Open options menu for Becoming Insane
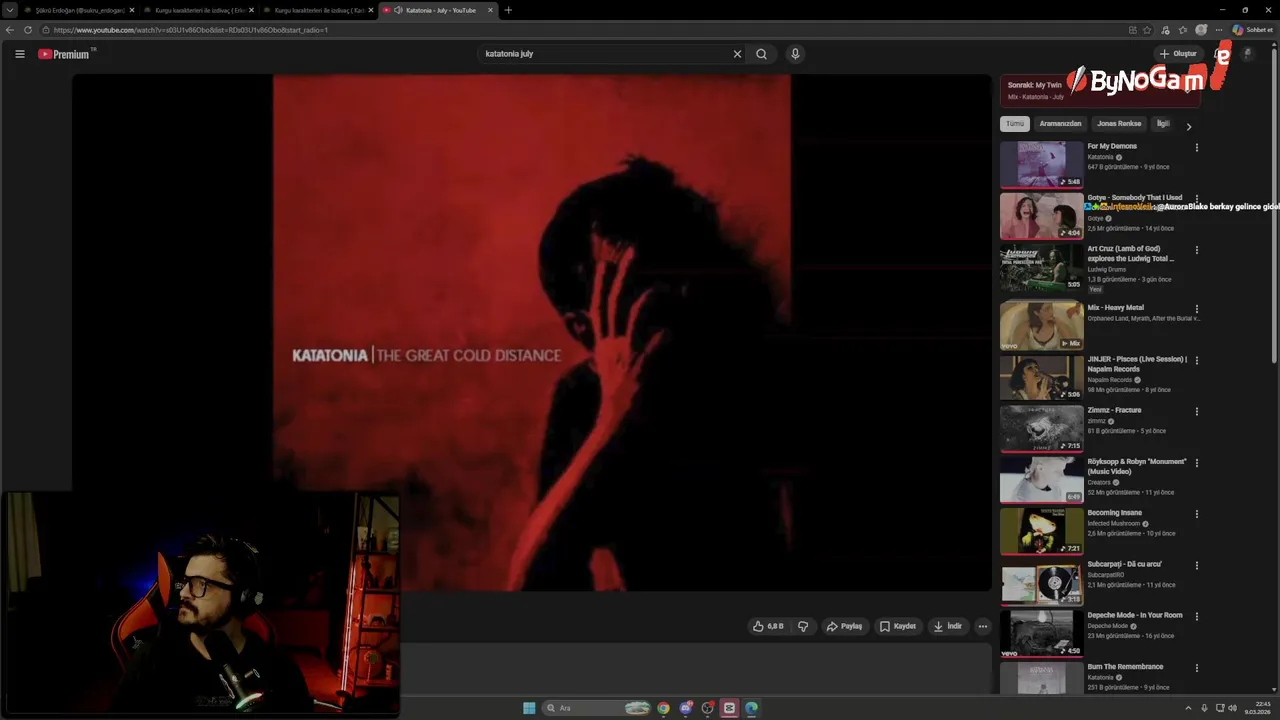Image resolution: width=1280 pixels, height=720 pixels. [x=1196, y=514]
